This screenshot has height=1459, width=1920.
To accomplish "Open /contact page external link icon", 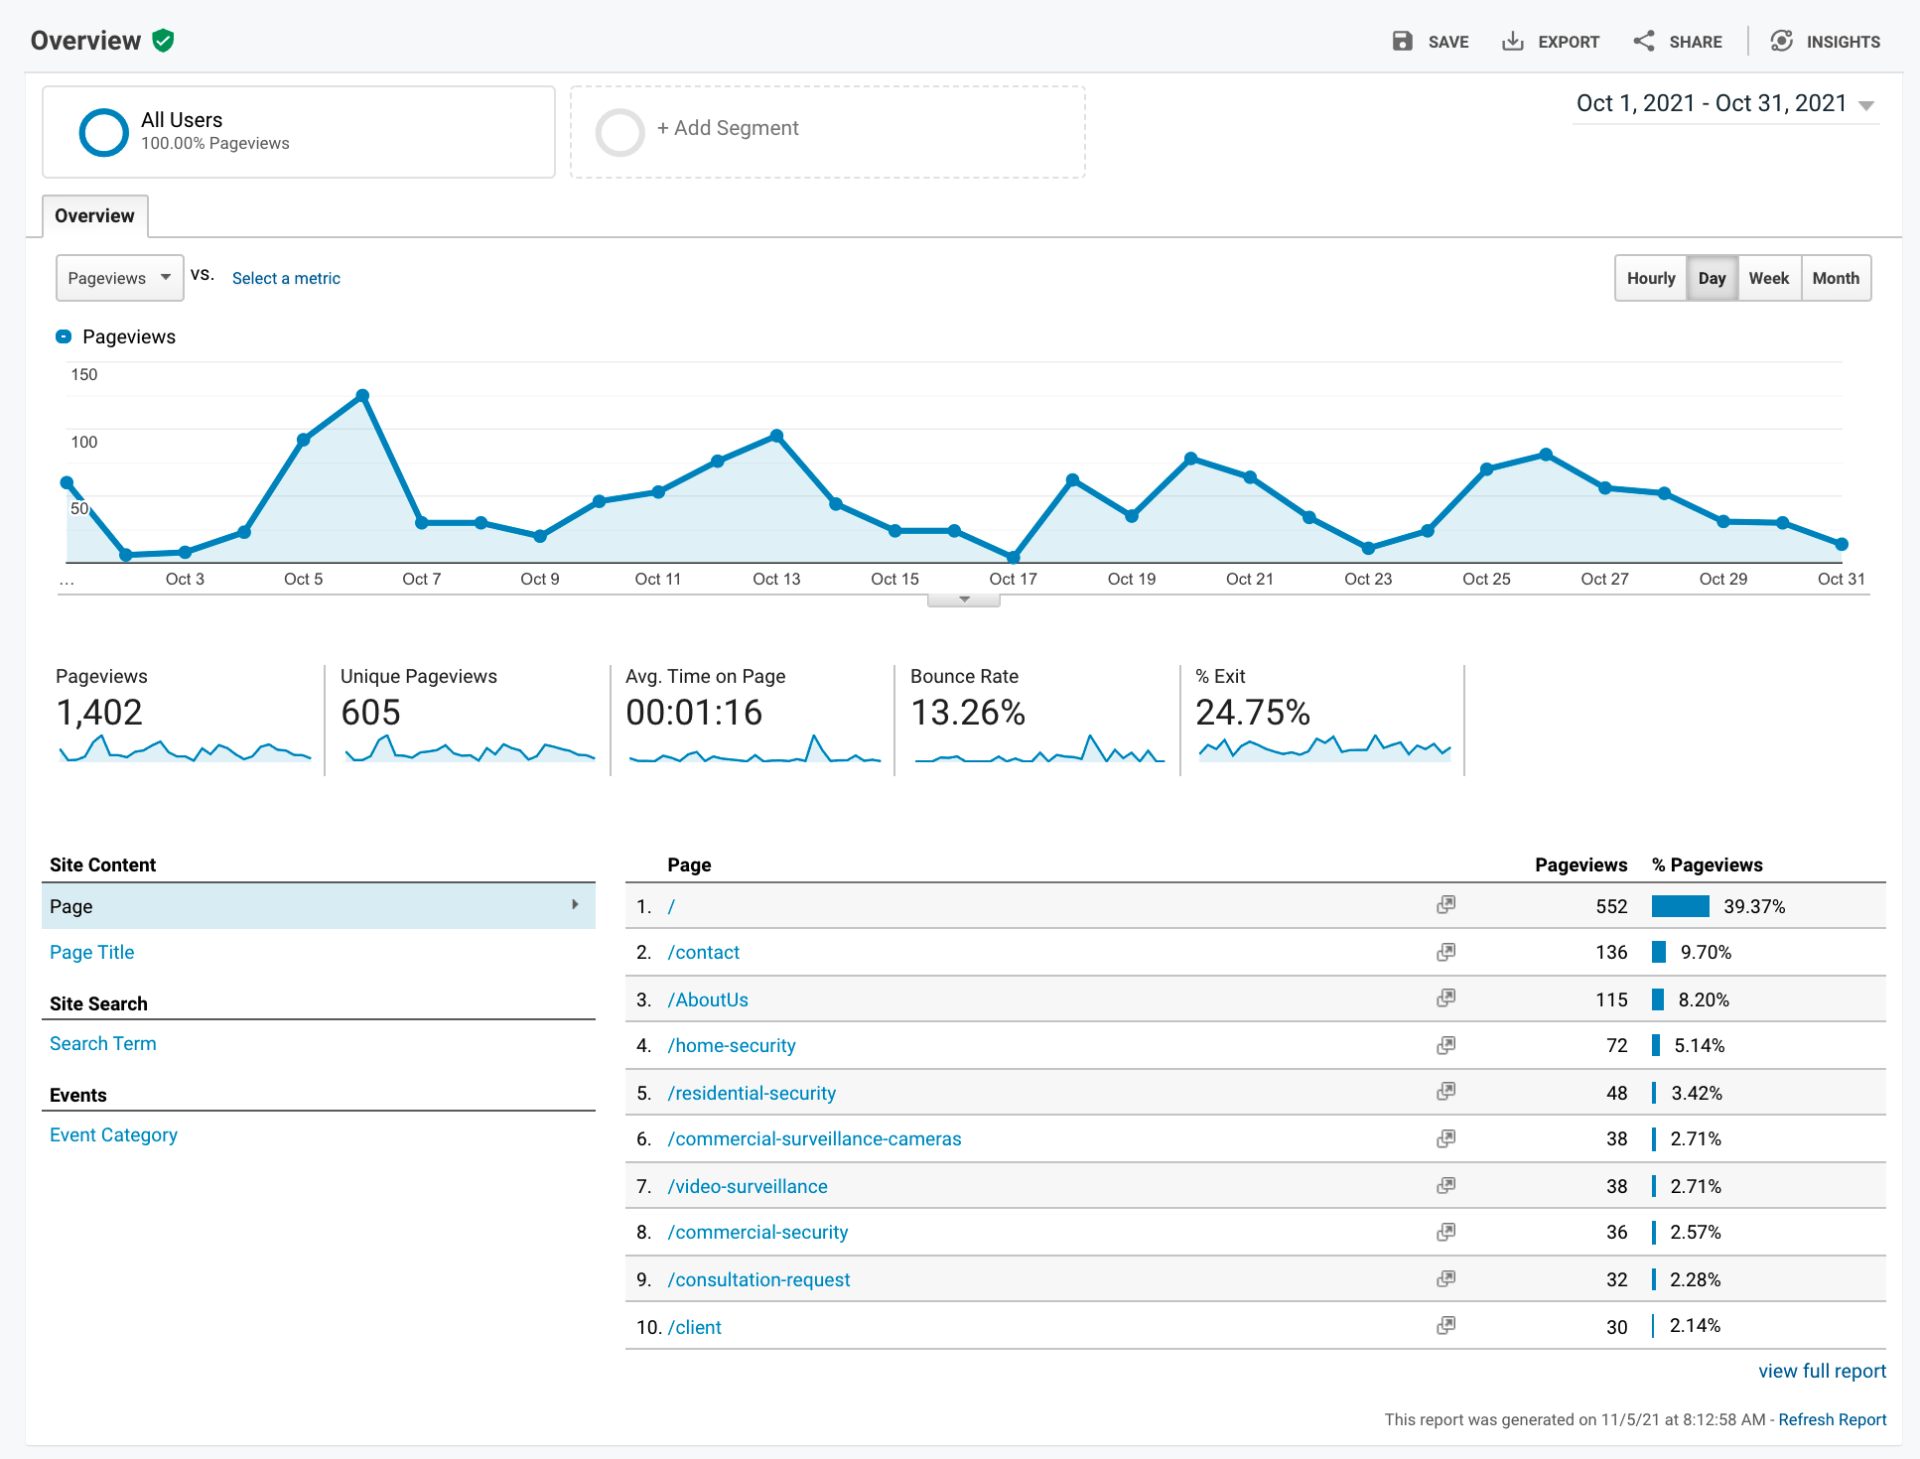I will tap(1445, 952).
